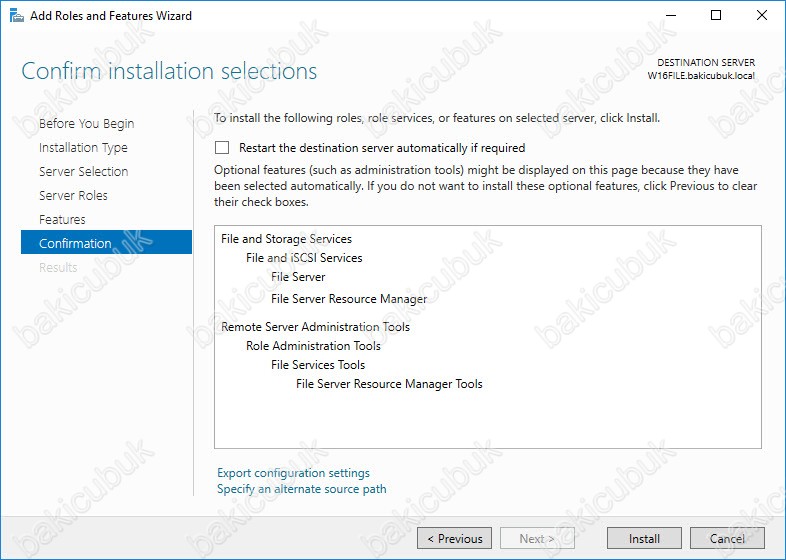Enable restart destination server automatically checkbox
Image resolution: width=786 pixels, height=560 pixels.
click(x=222, y=147)
